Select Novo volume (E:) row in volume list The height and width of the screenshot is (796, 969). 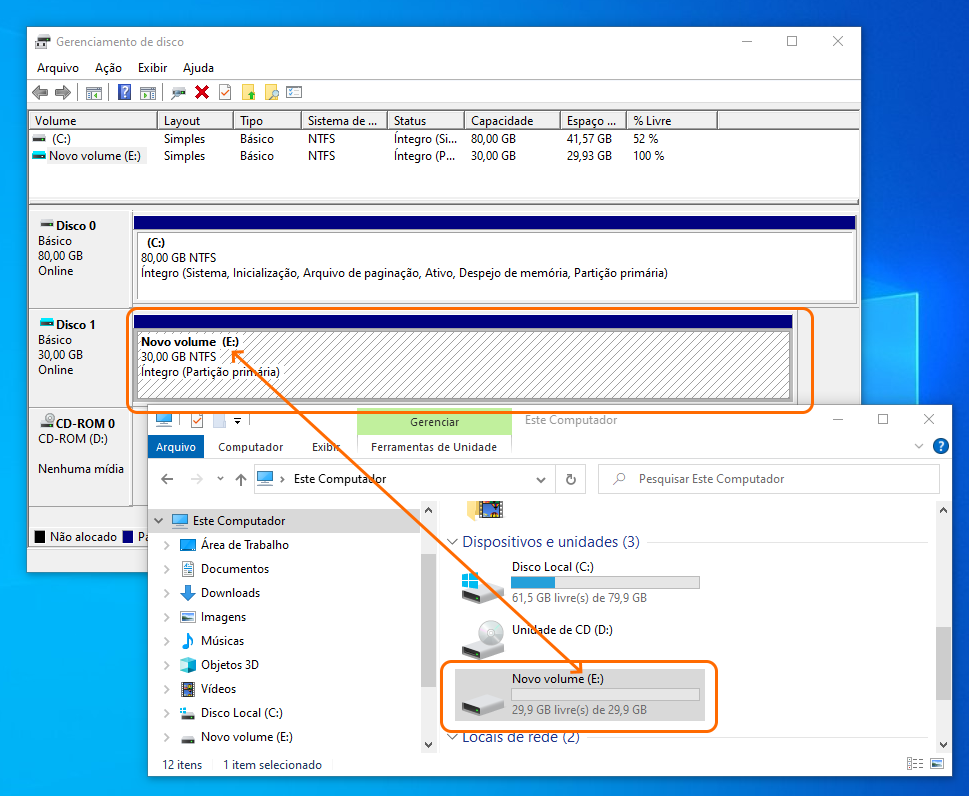[x=444, y=156]
